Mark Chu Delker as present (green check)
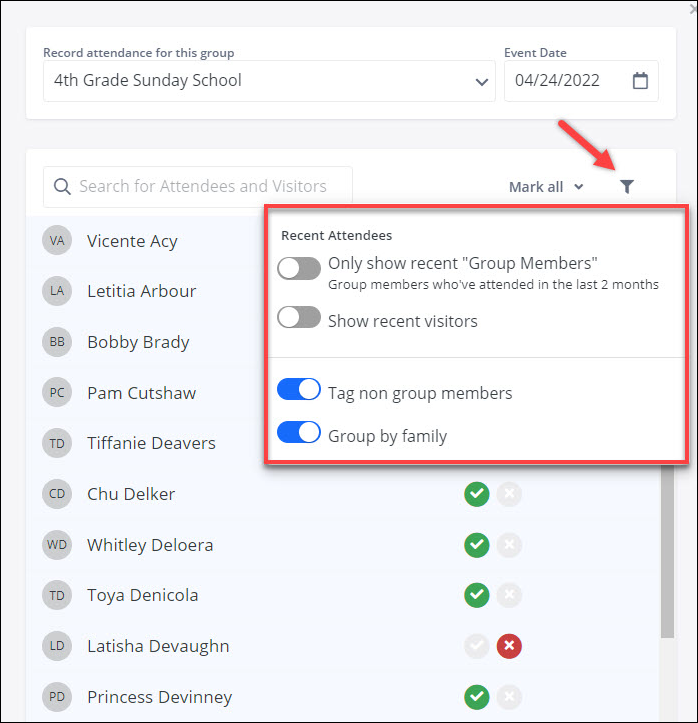This screenshot has height=723, width=698. coord(477,494)
